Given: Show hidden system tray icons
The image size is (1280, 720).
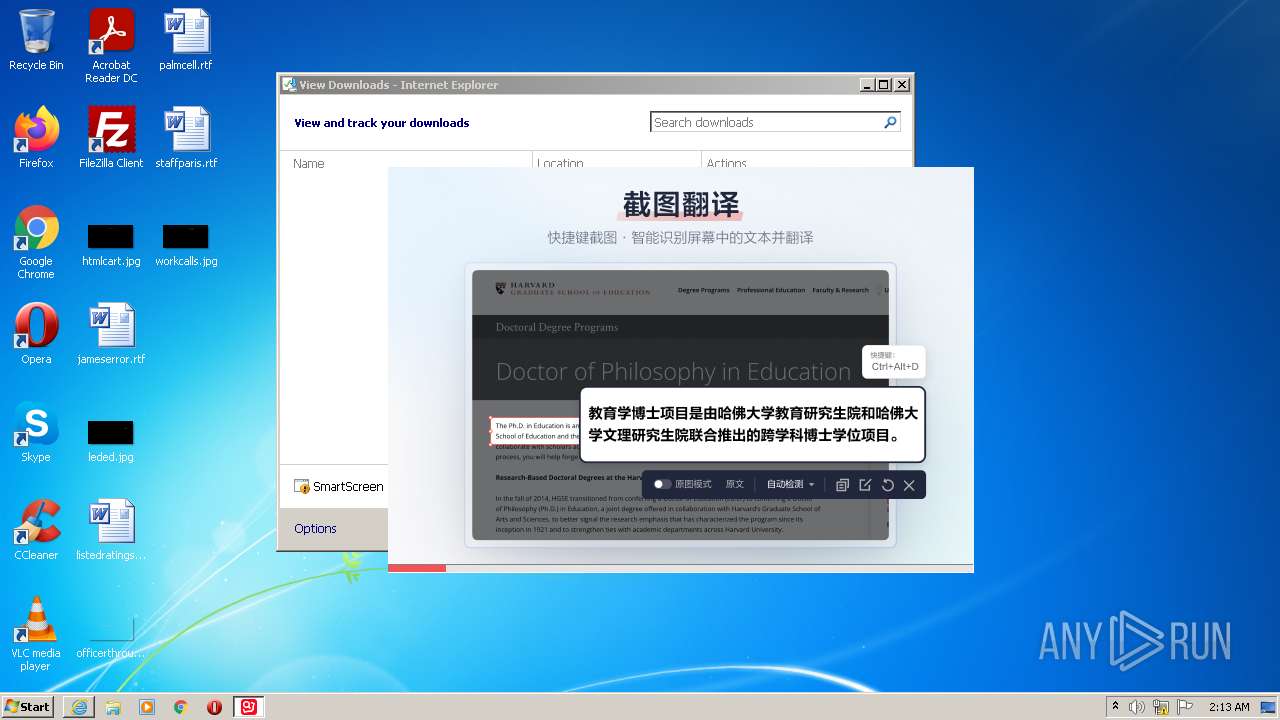Looking at the screenshot, I should click(x=1115, y=707).
